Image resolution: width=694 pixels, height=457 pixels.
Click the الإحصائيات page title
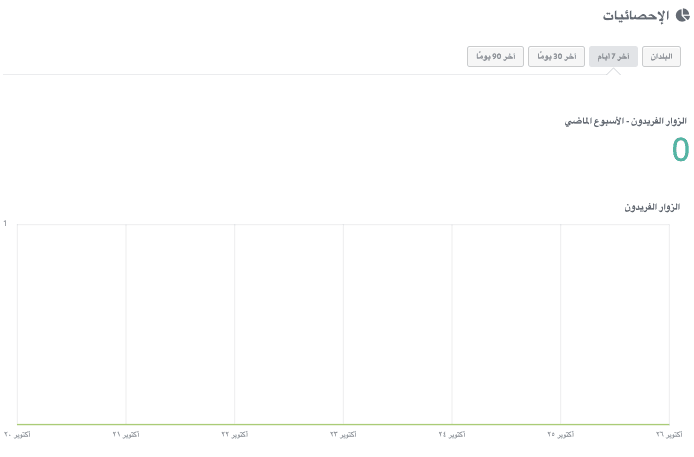[637, 17]
